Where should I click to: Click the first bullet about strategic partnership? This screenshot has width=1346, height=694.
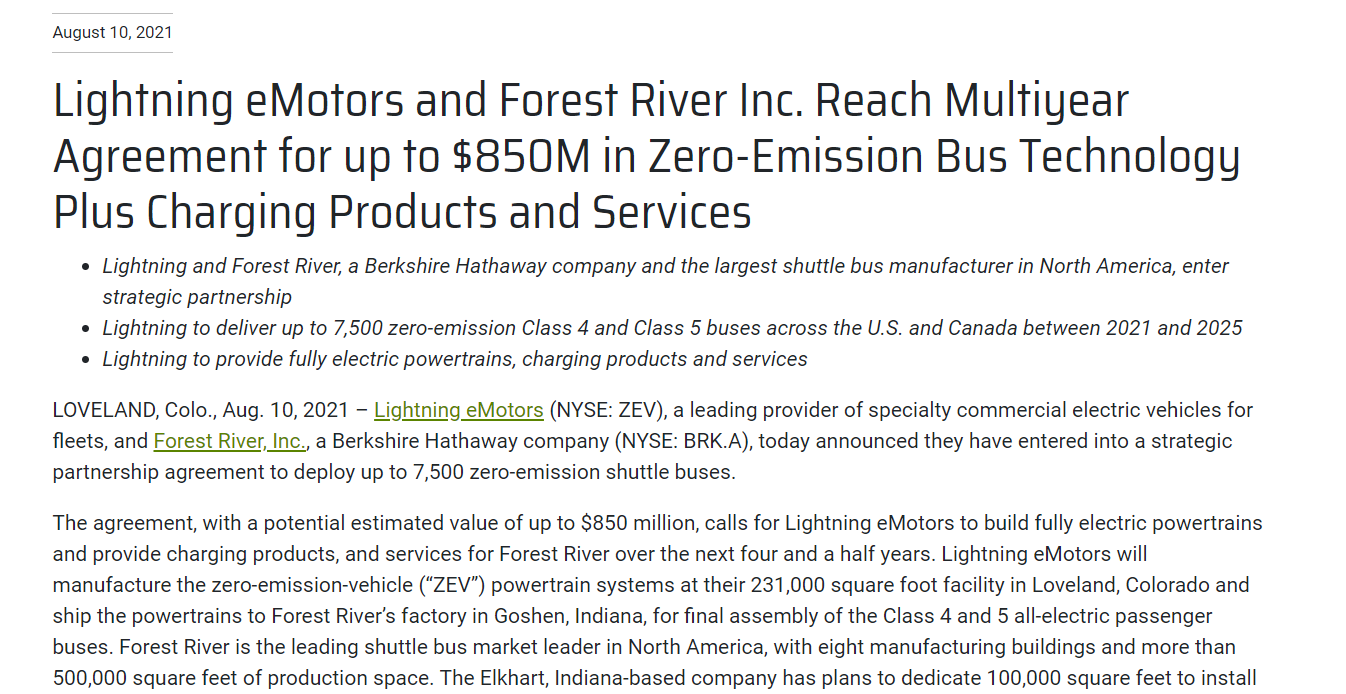pyautogui.click(x=665, y=267)
